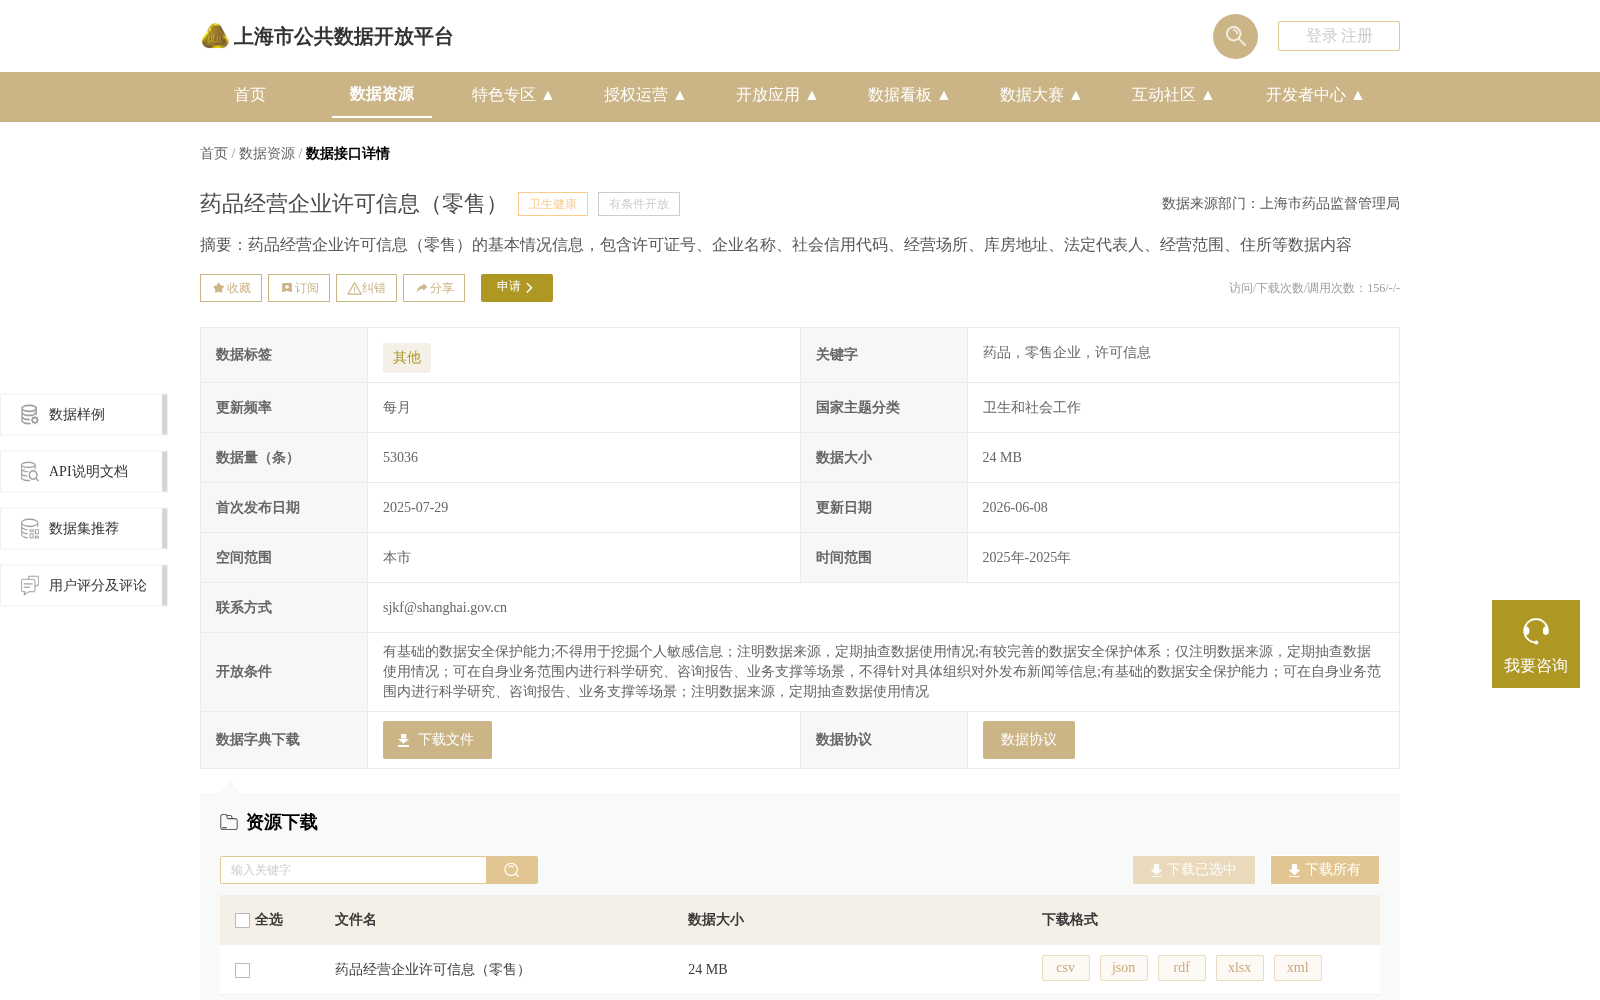Click the 我要咨询 headset widget

1536,644
